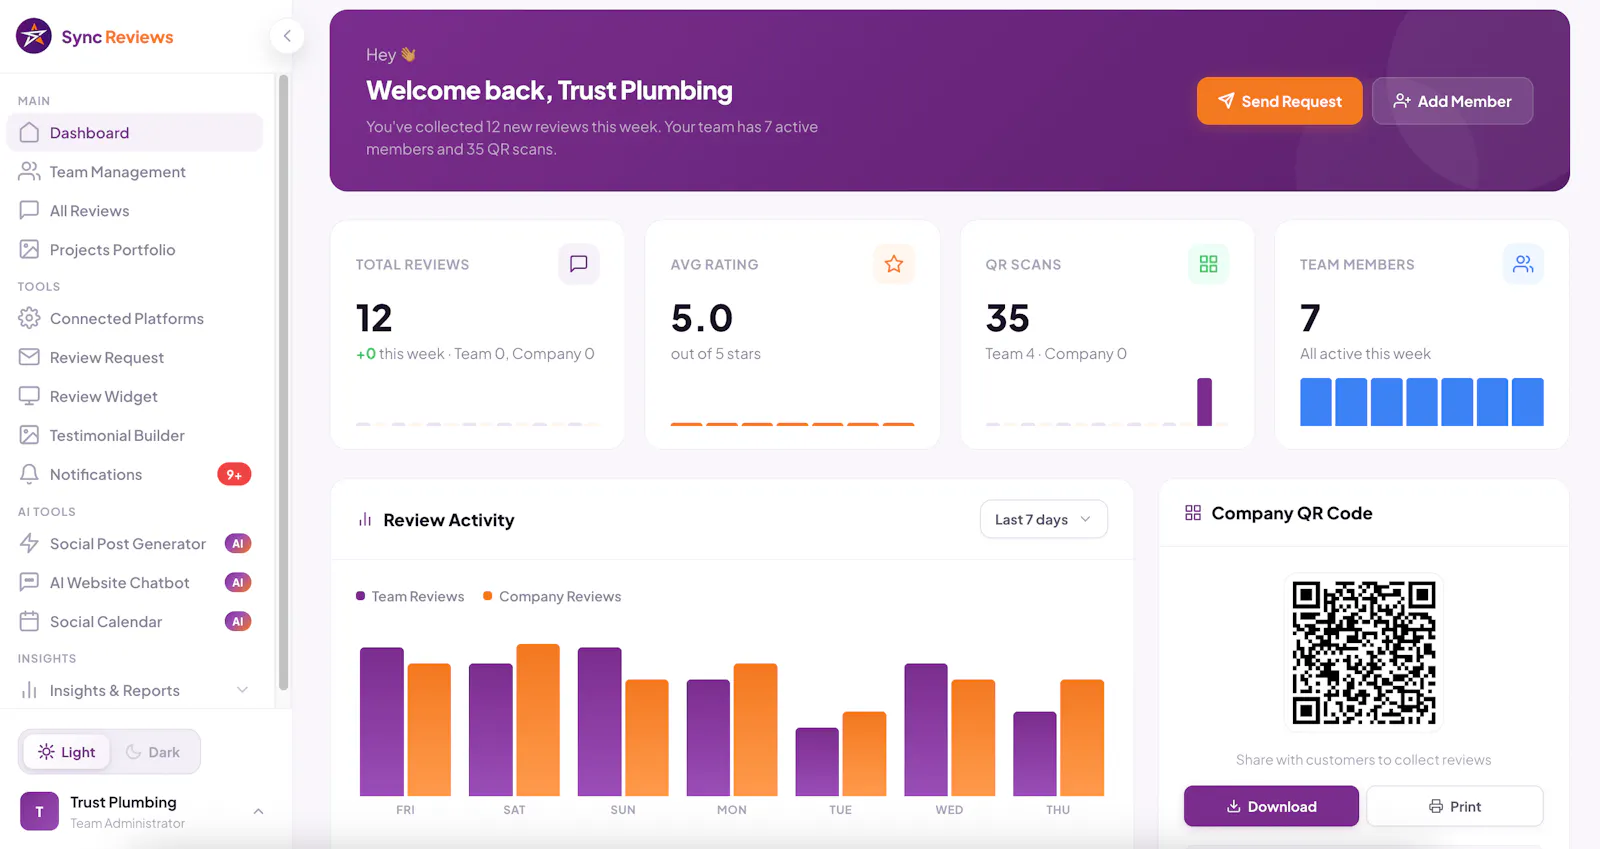This screenshot has width=1600, height=849.
Task: Click the Review Activity chart icon
Action: click(x=365, y=520)
